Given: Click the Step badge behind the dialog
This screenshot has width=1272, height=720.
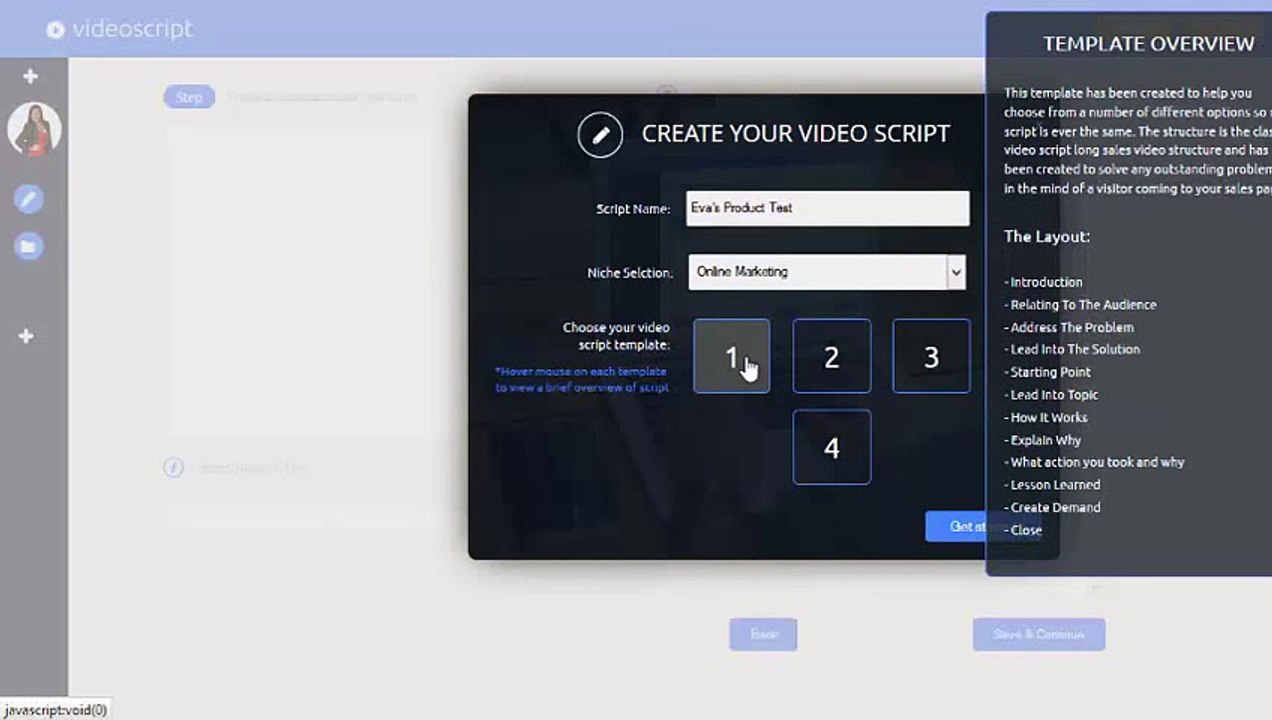Looking at the screenshot, I should (189, 97).
